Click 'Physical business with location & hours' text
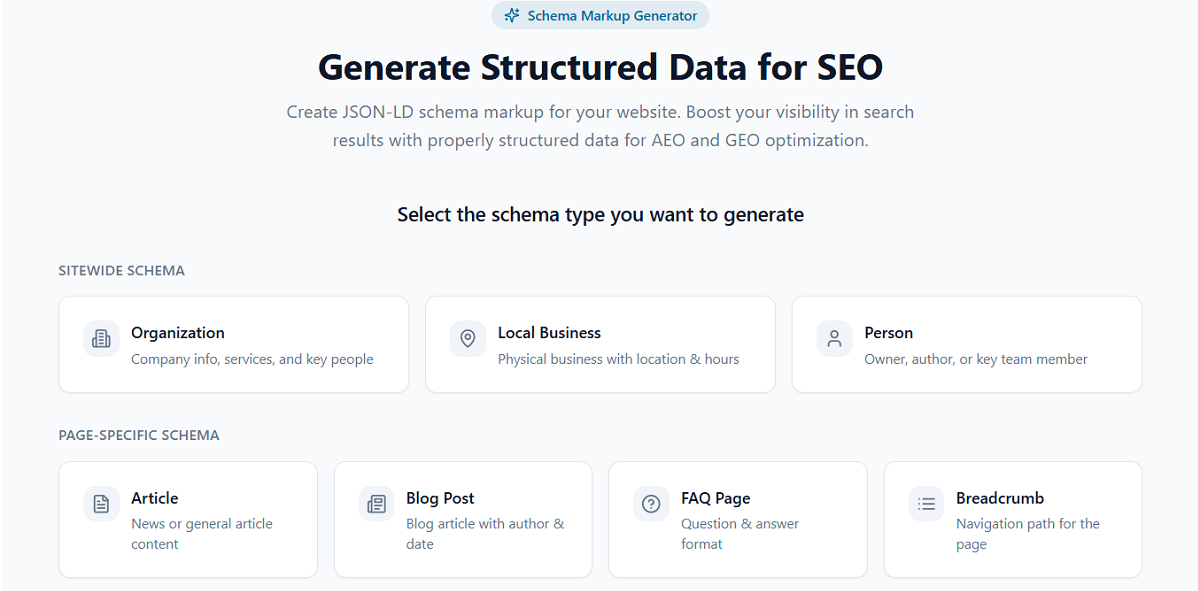 tap(618, 359)
